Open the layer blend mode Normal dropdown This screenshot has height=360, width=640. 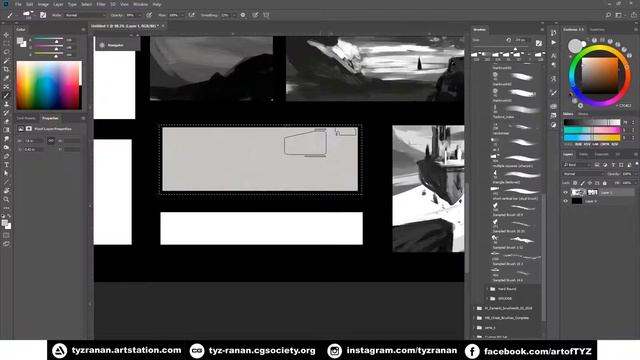(582, 174)
